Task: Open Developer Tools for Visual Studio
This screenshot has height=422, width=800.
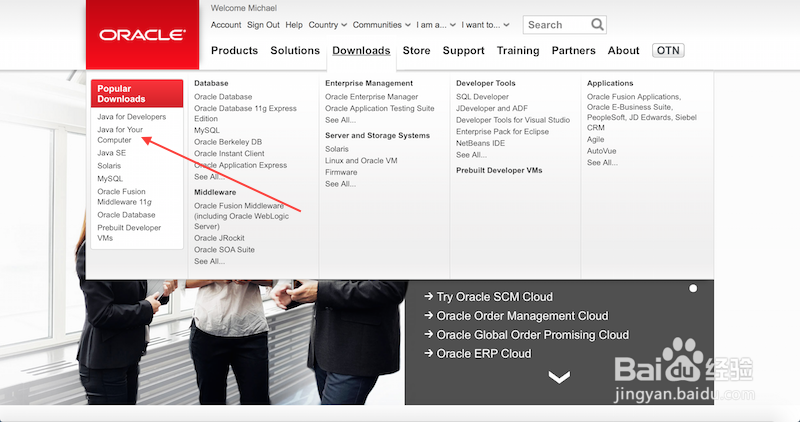Action: tap(513, 120)
